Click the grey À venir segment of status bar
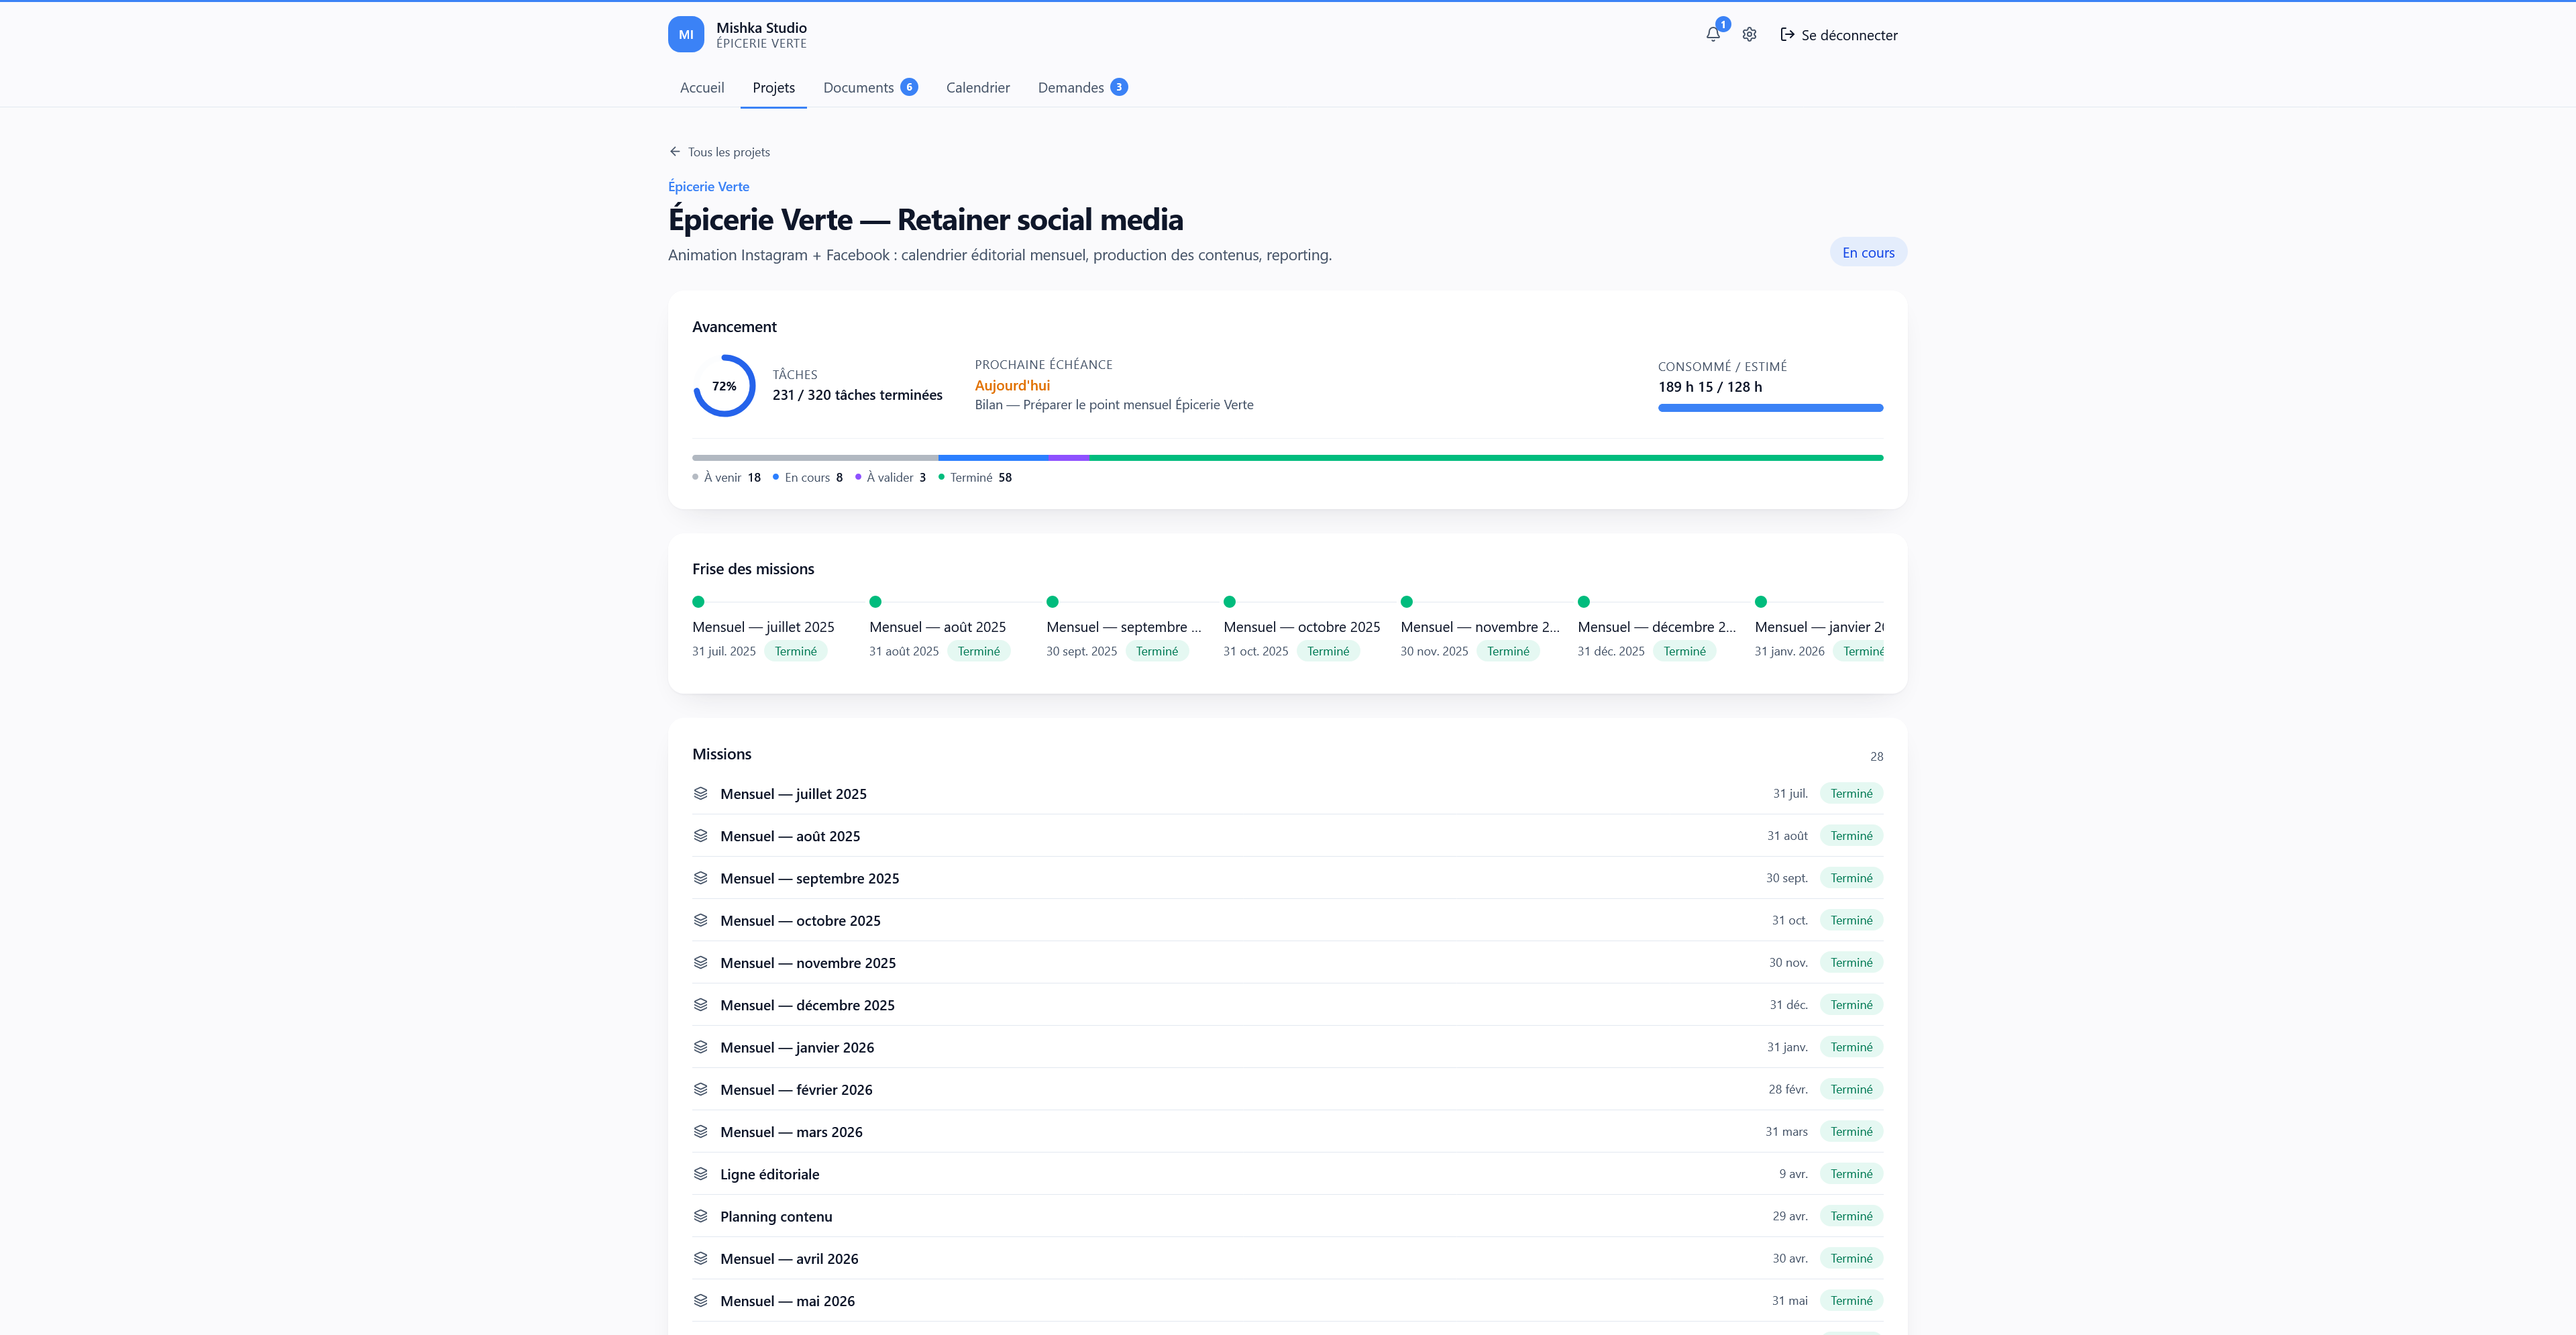Image resolution: width=2576 pixels, height=1335 pixels. click(x=815, y=458)
